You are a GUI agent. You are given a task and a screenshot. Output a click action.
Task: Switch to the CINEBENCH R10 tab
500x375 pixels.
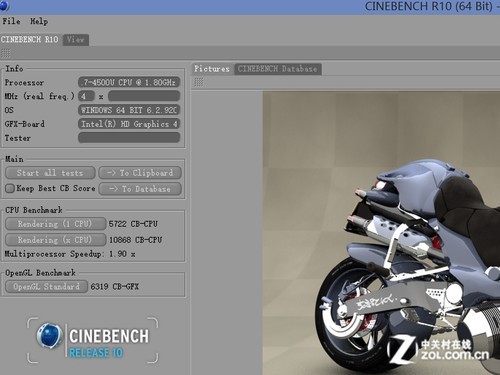(30, 40)
